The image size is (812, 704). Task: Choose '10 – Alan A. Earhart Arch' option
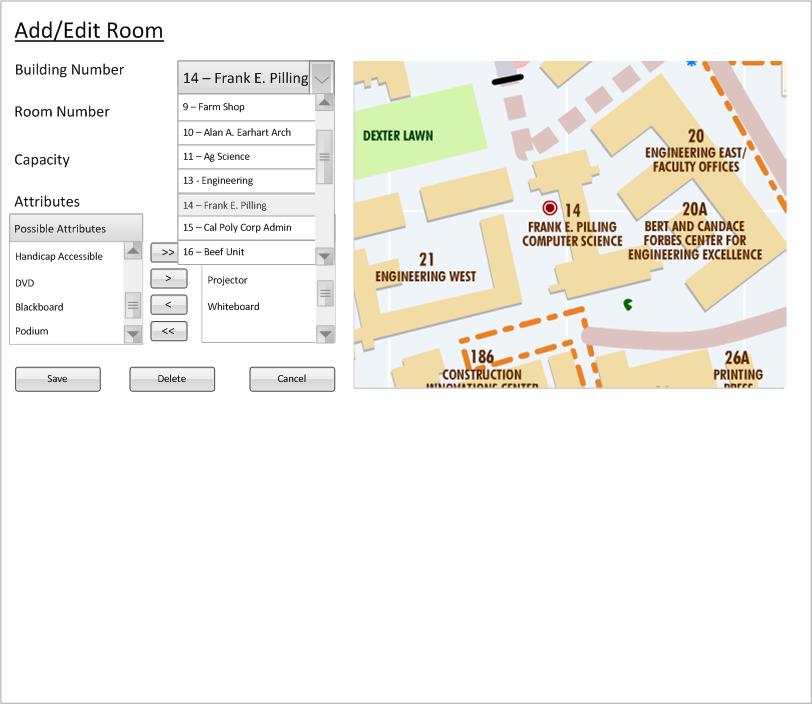click(x=246, y=133)
